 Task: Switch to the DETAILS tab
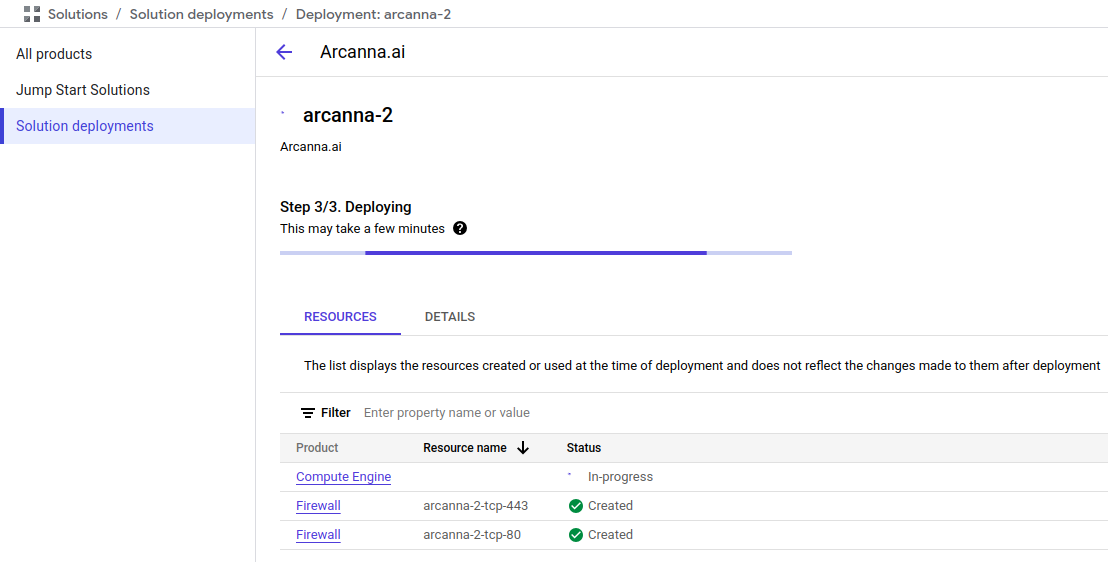click(x=450, y=317)
